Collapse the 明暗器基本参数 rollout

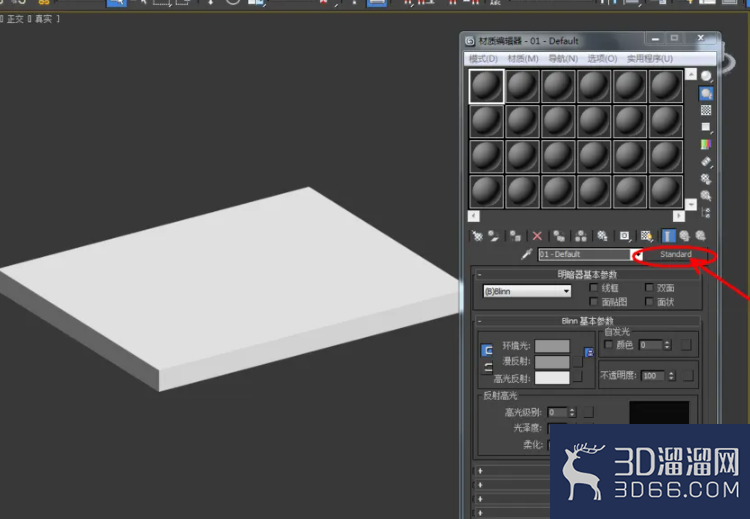click(x=587, y=275)
